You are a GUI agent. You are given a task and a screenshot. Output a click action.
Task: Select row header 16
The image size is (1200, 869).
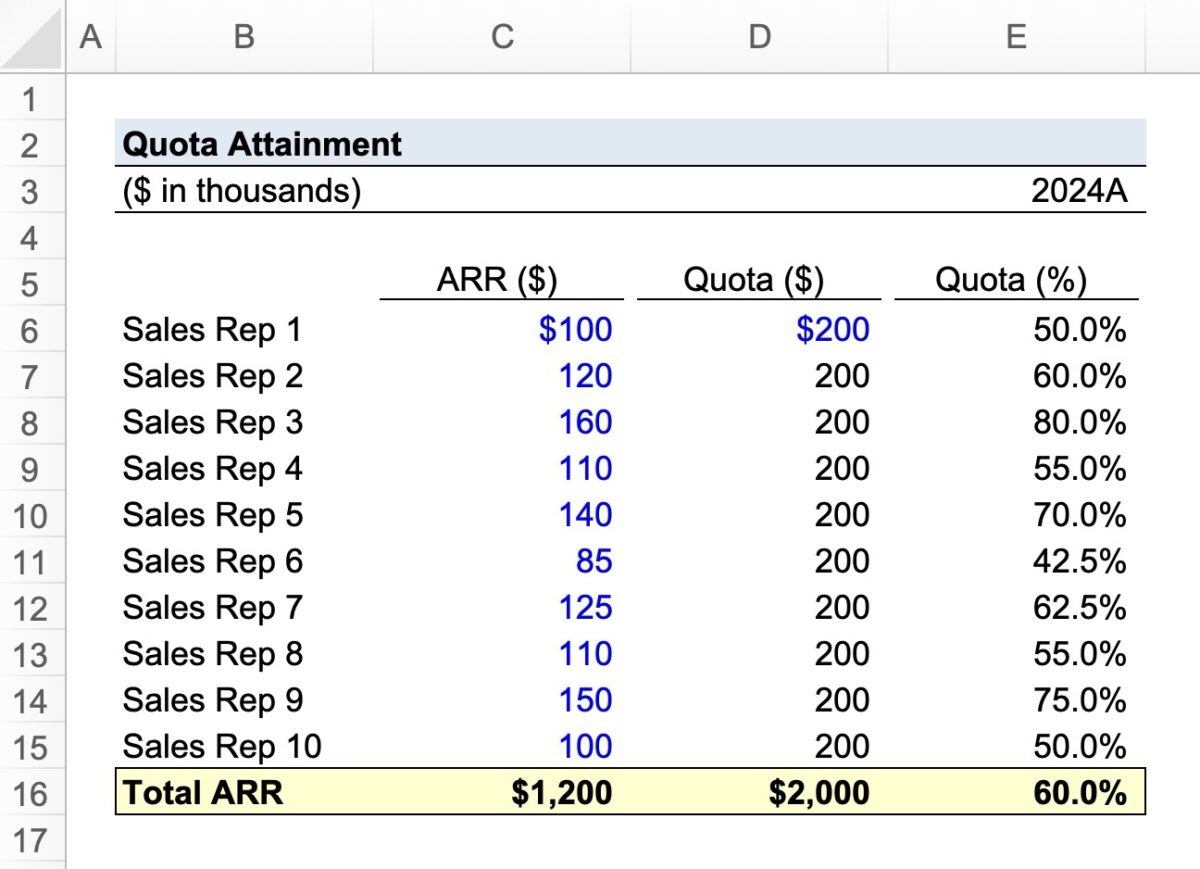pos(33,792)
